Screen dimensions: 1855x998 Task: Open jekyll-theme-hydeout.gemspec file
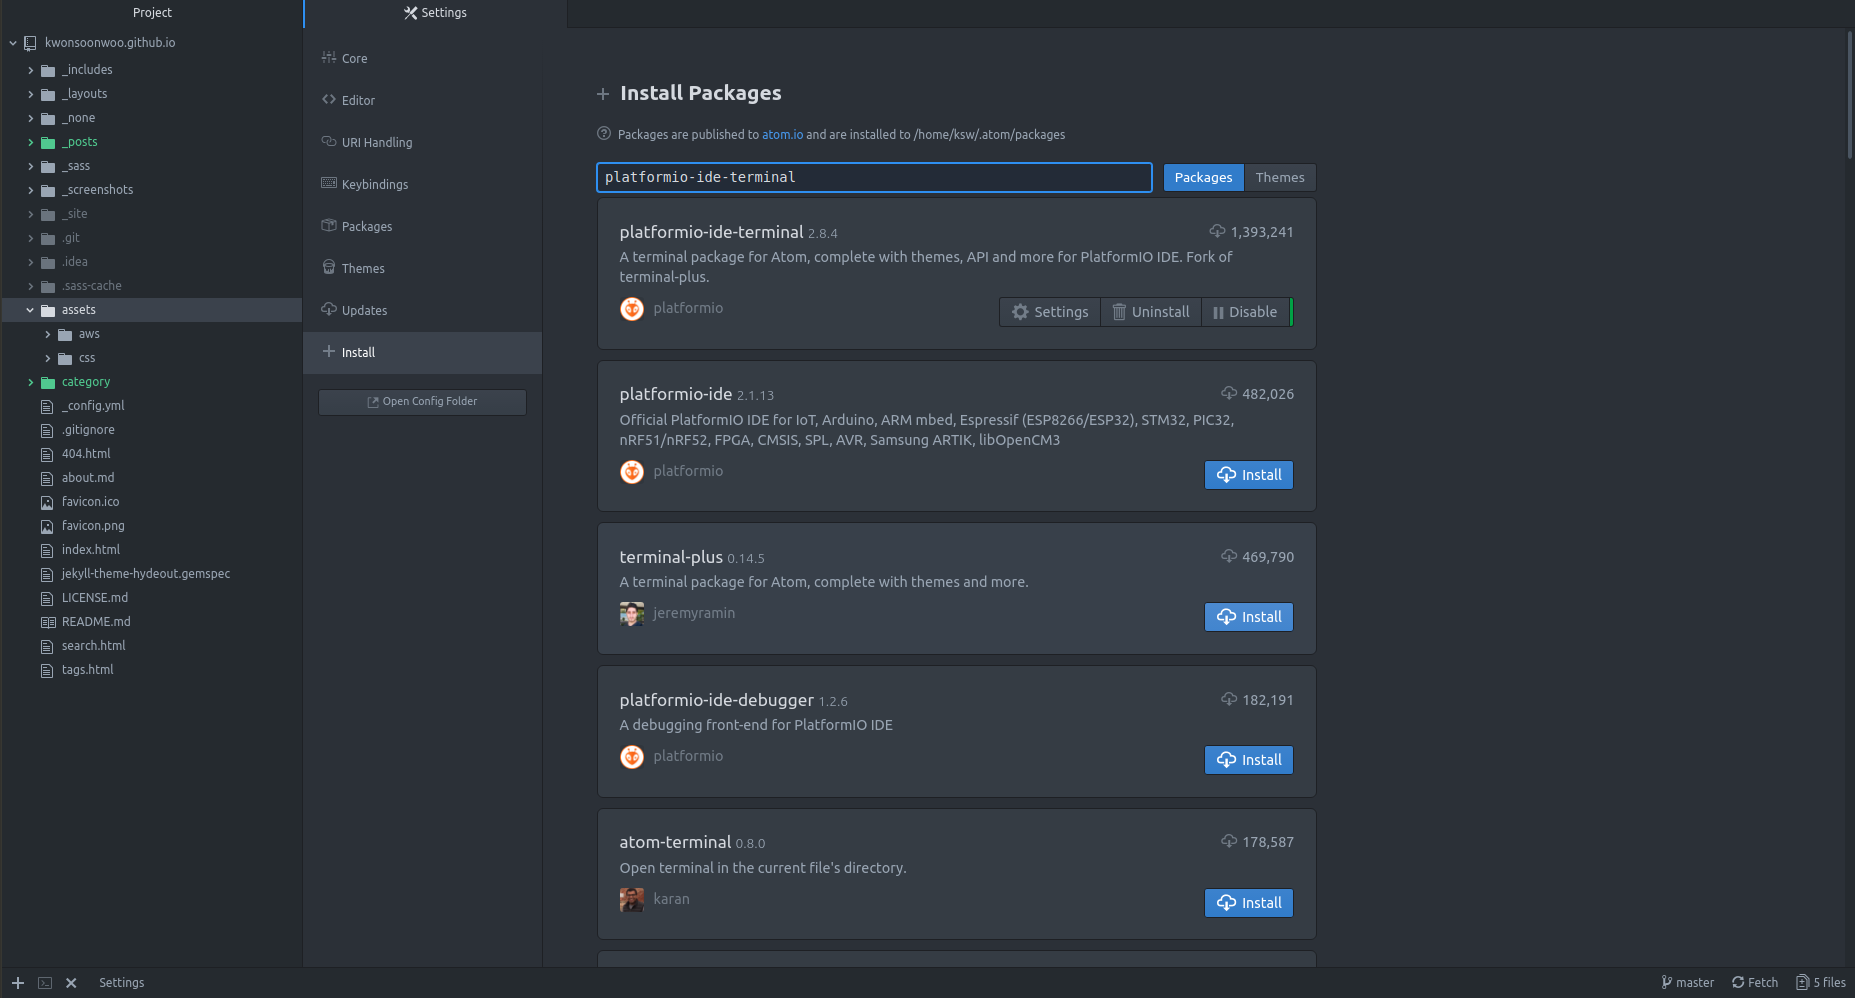point(146,574)
